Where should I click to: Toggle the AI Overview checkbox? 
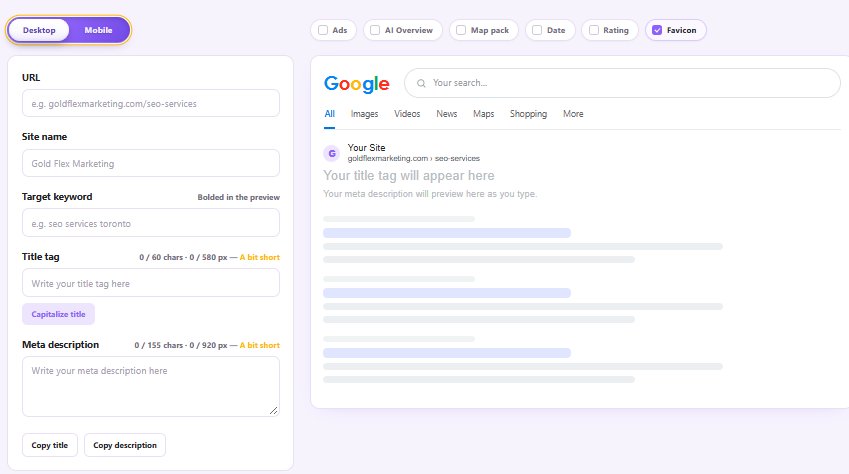(375, 30)
